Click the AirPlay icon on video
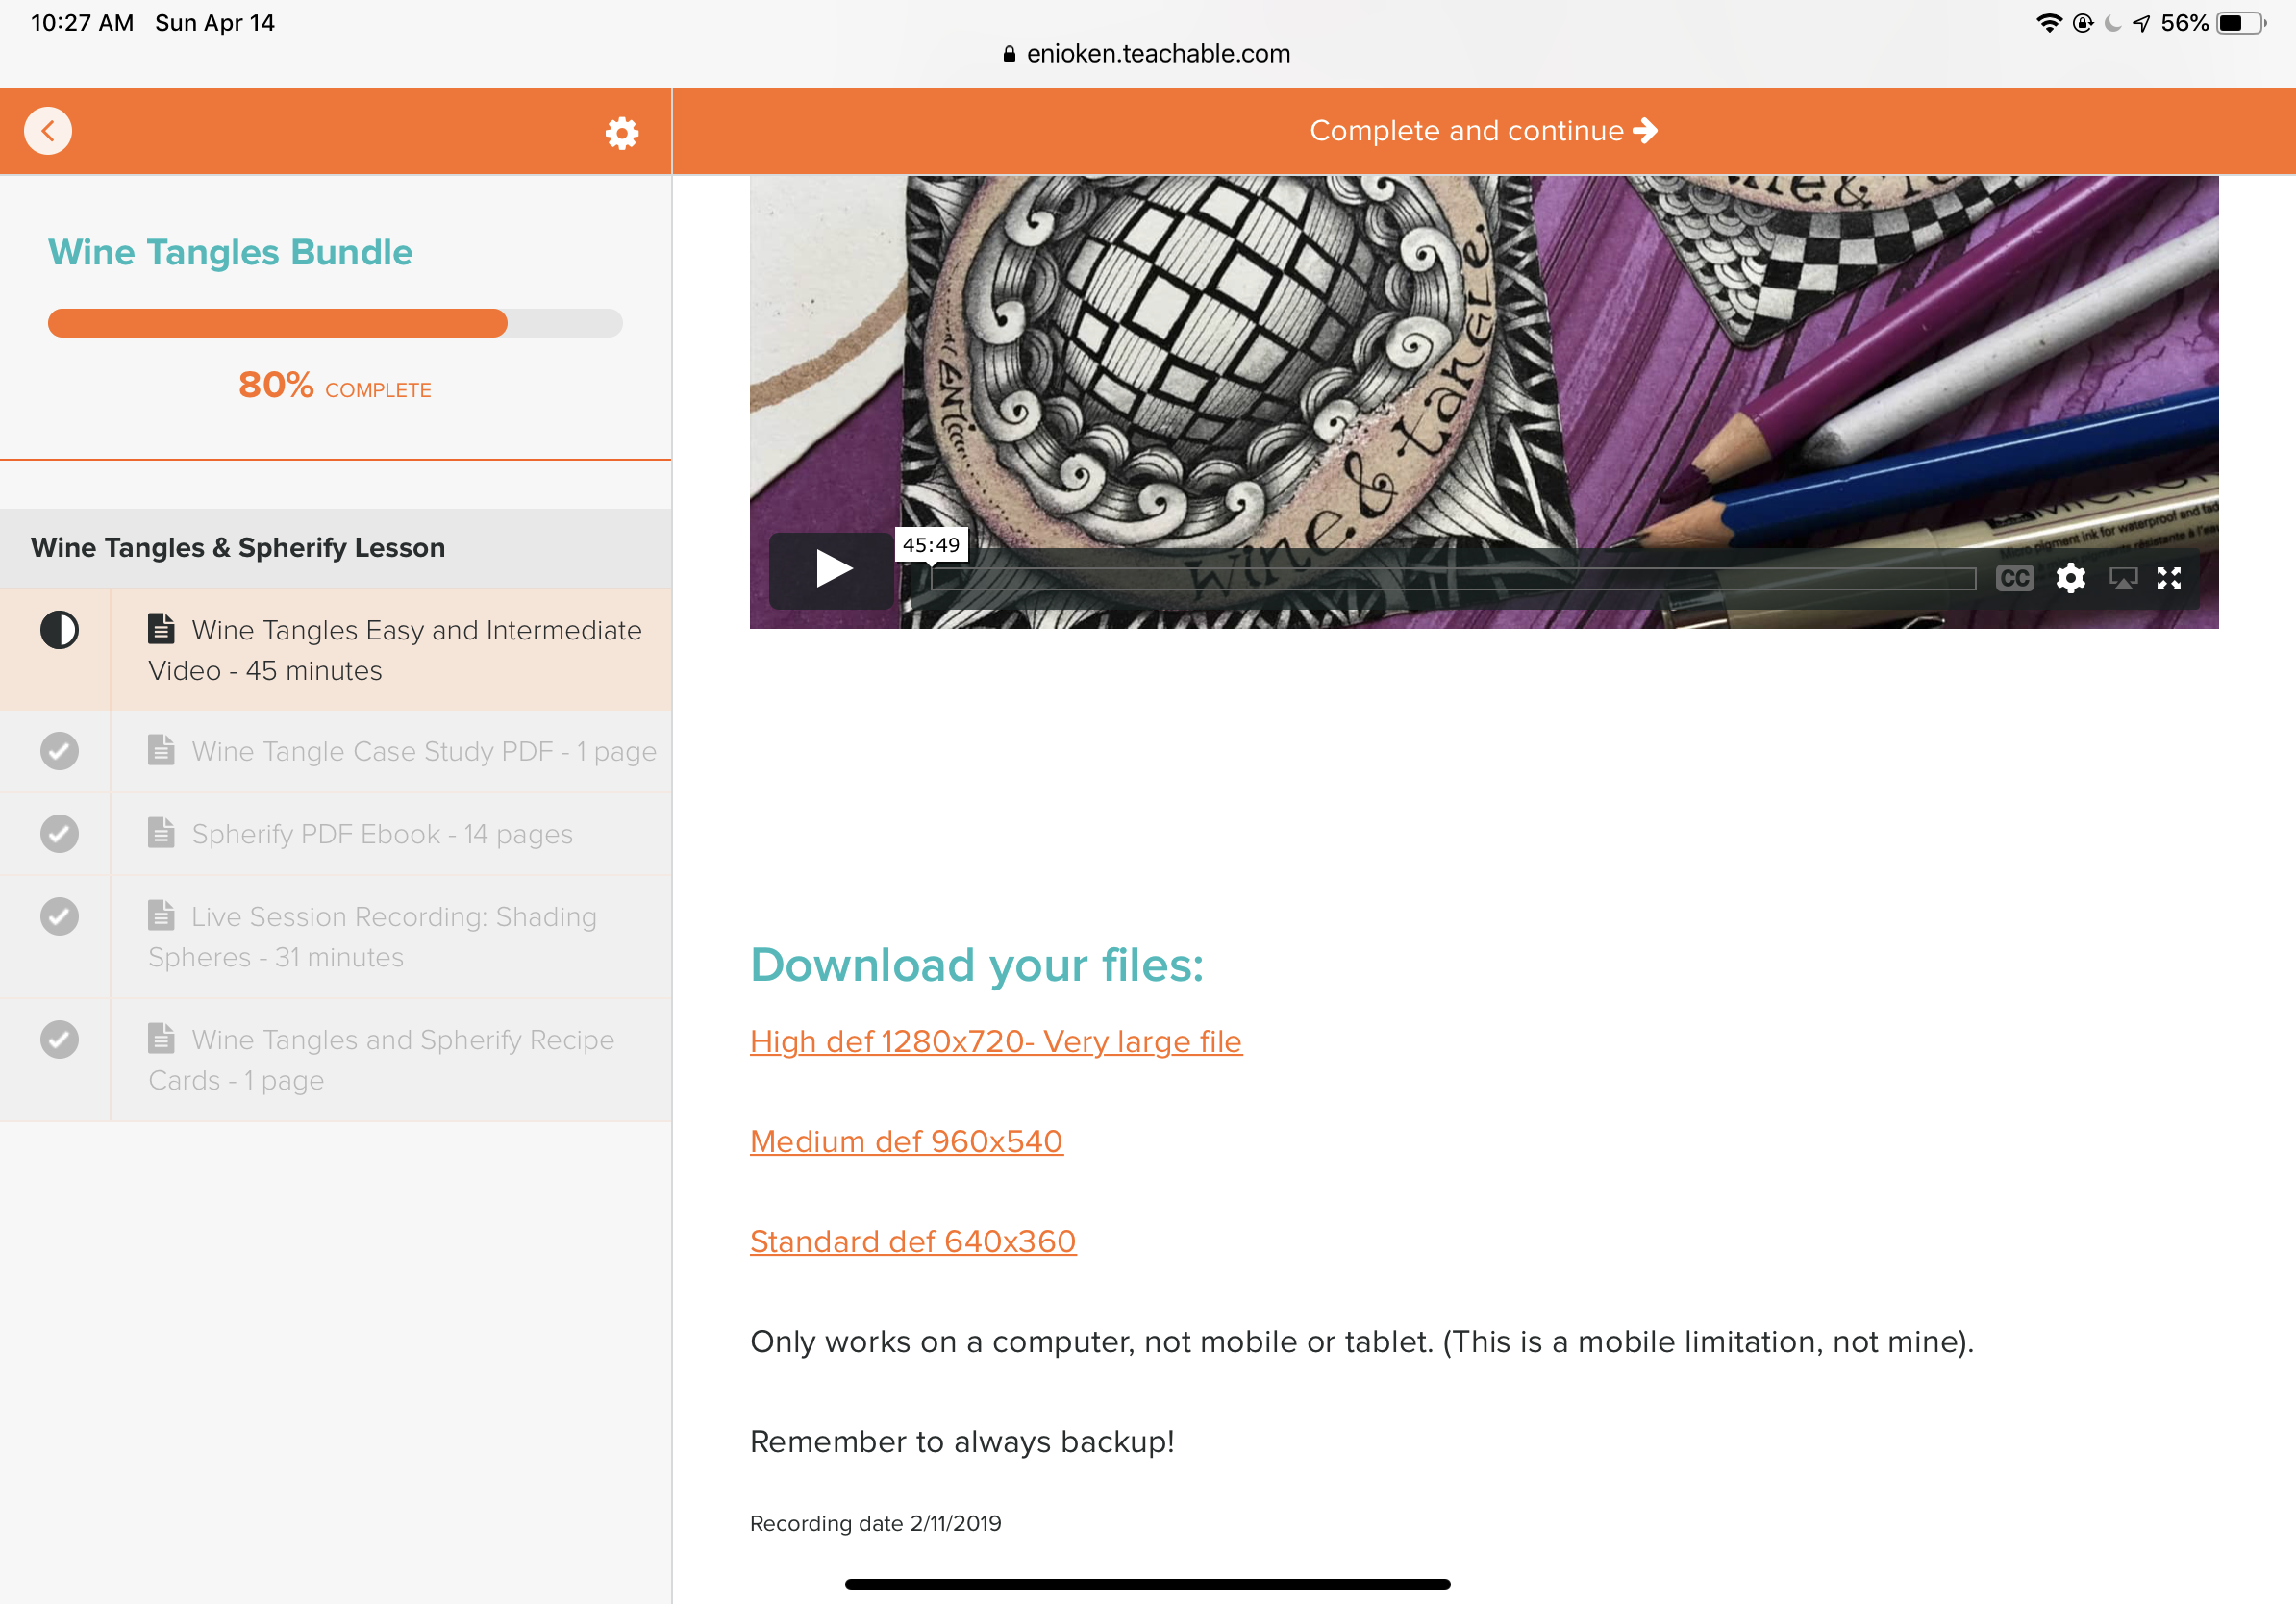Screen dimensions: 2296x1604 pyautogui.click(x=2123, y=578)
